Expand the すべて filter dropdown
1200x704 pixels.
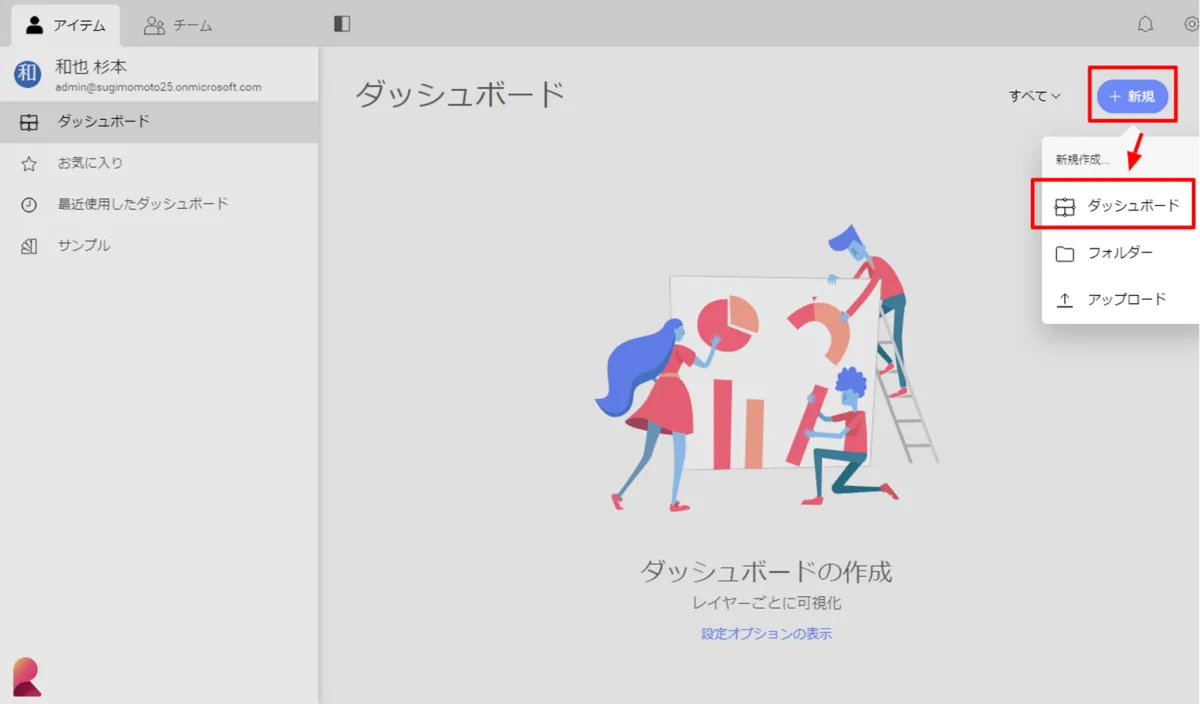click(1034, 96)
